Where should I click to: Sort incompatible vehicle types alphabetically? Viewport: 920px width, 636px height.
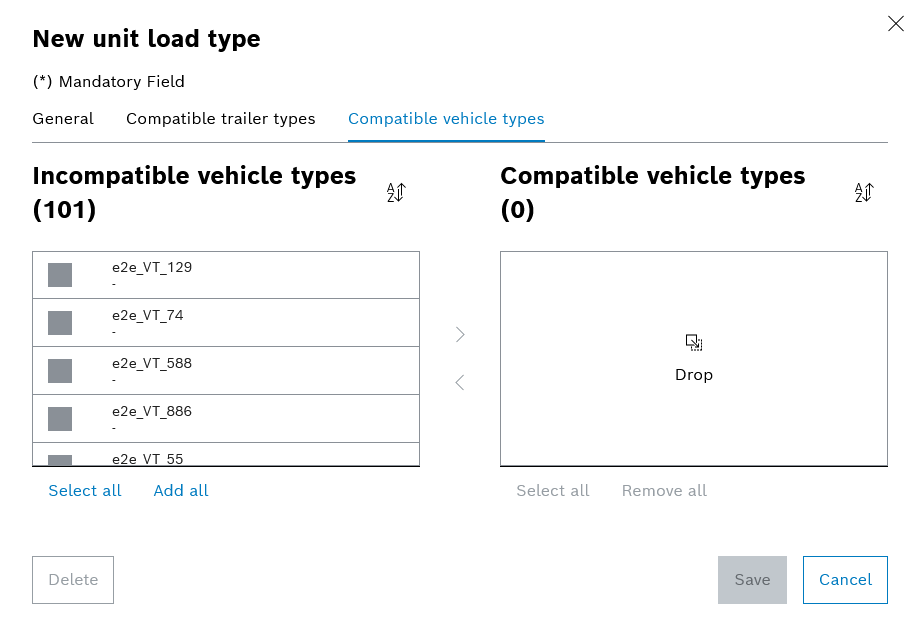pos(396,192)
